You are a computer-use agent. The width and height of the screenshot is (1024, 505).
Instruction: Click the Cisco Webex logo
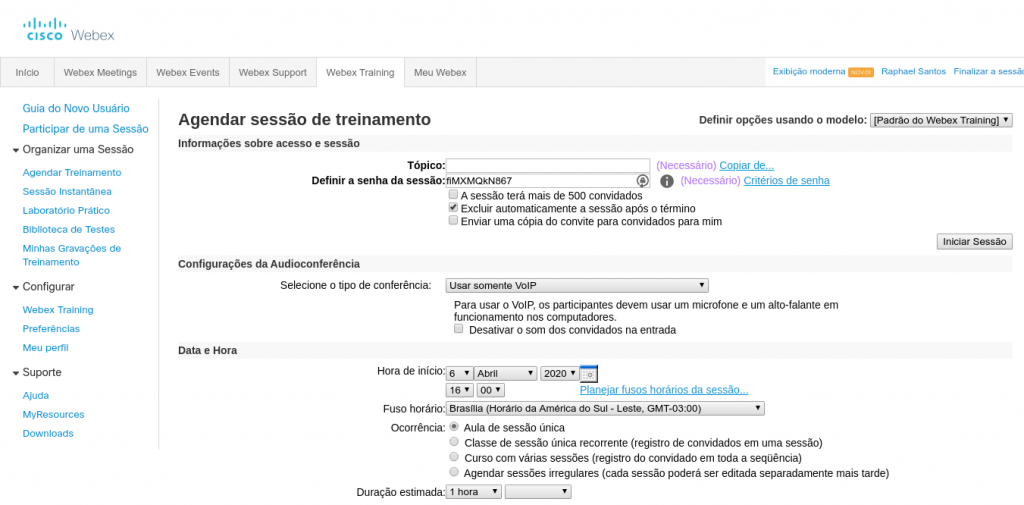69,30
